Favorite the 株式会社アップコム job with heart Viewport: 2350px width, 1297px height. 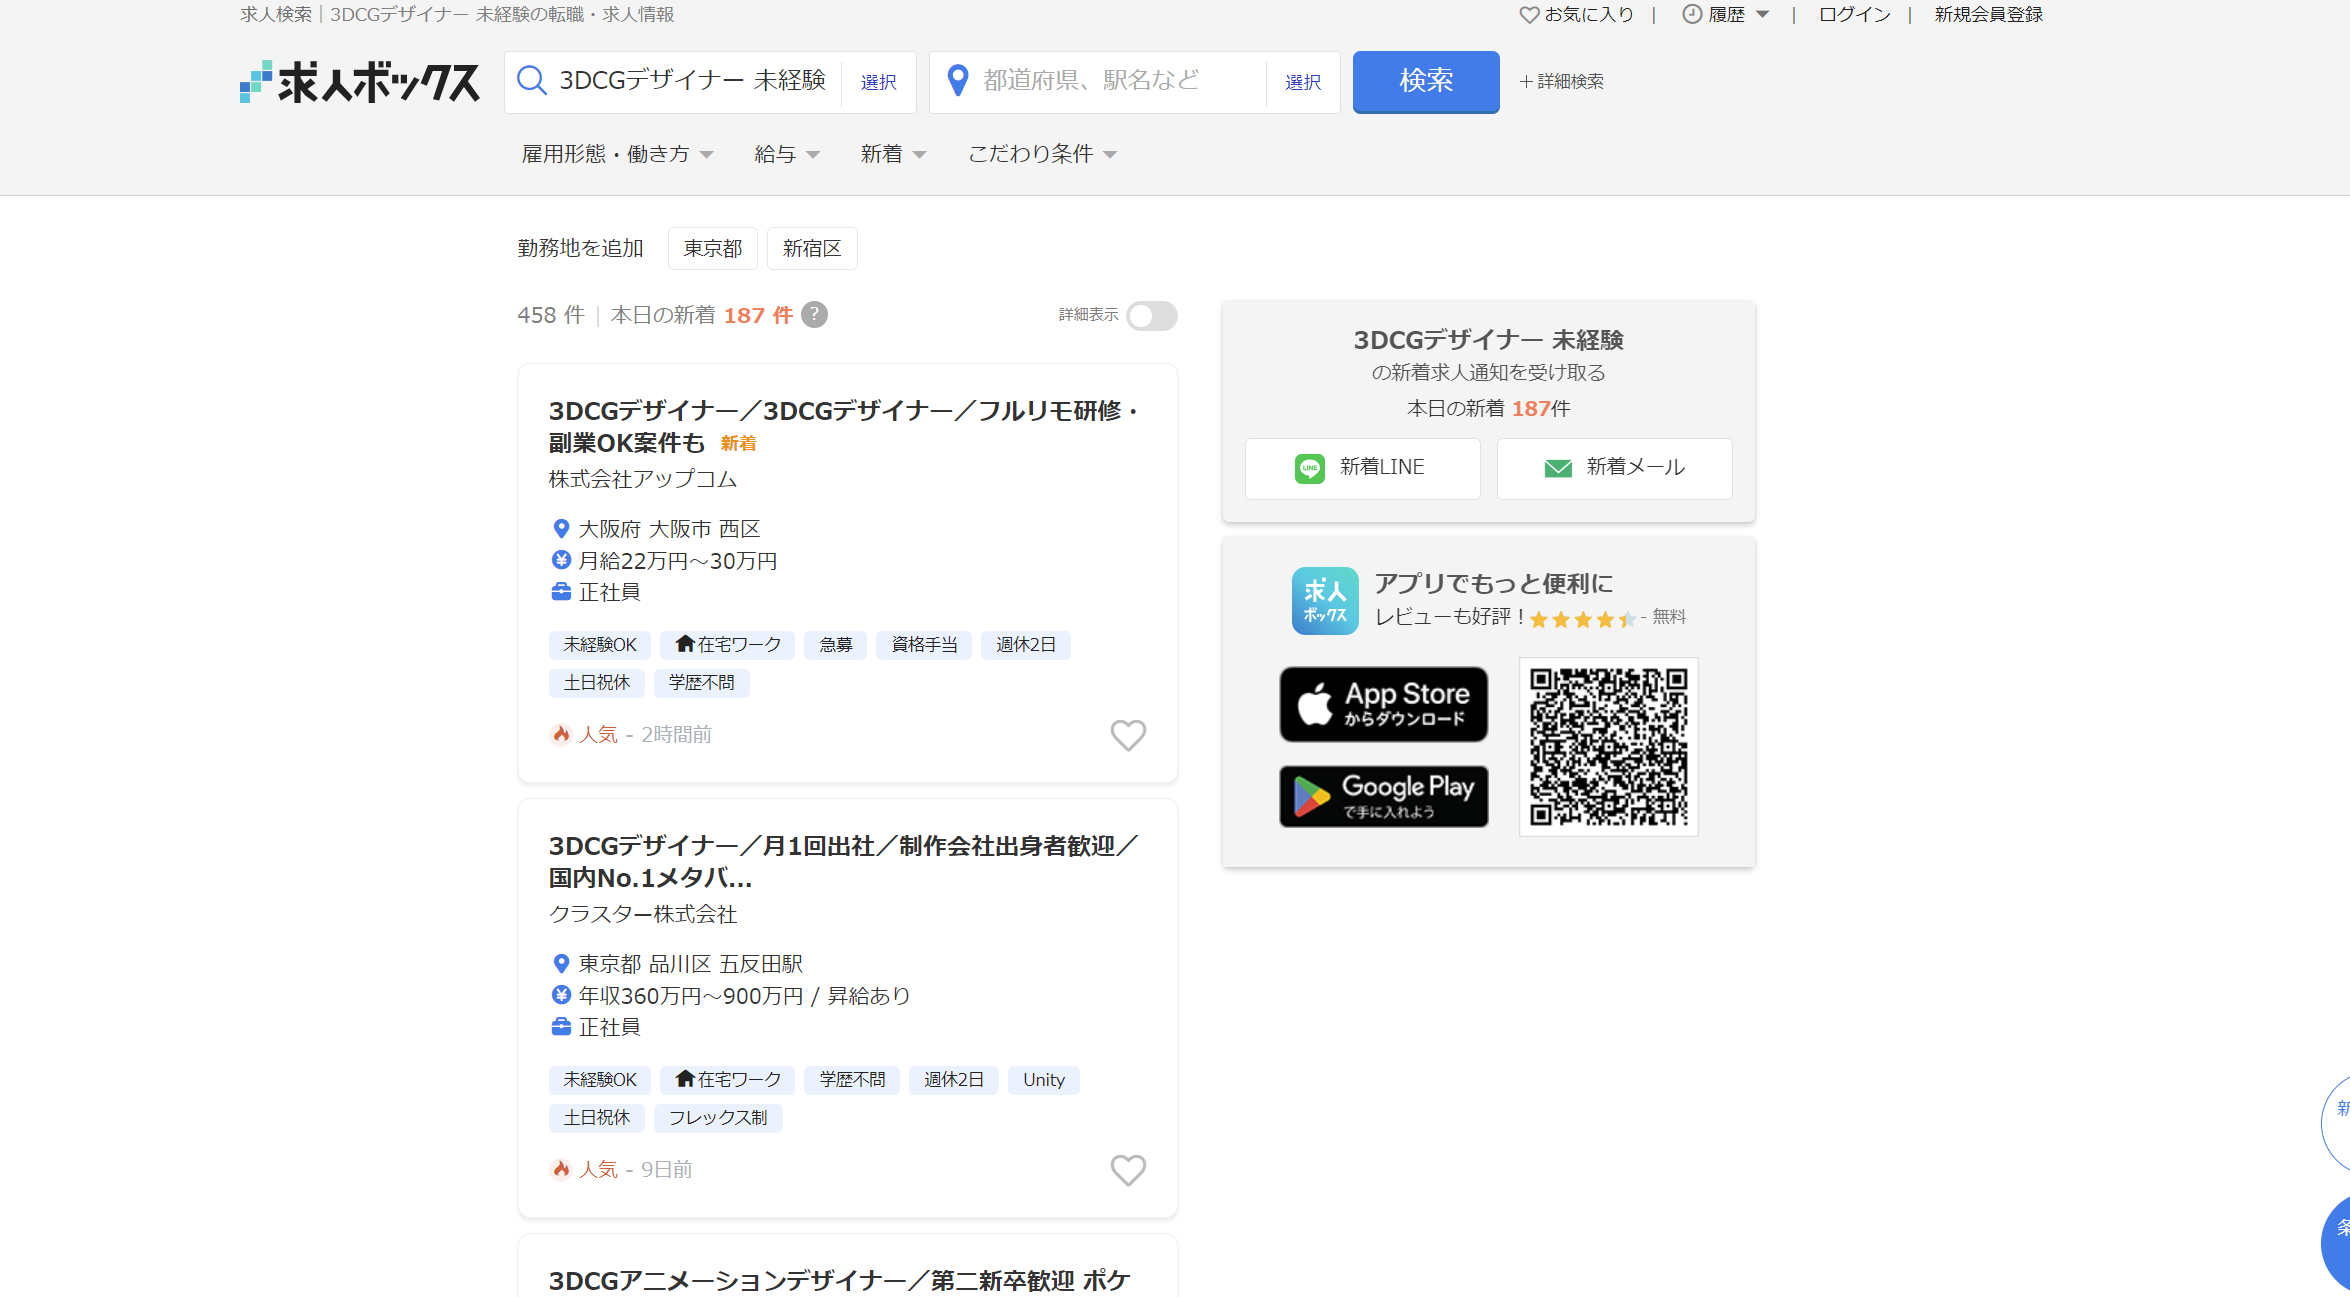pos(1128,735)
